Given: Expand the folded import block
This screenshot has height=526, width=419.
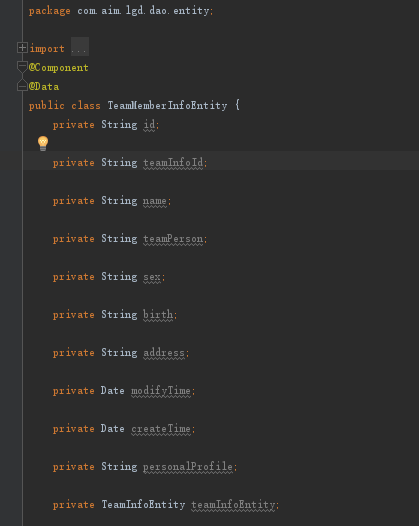Looking at the screenshot, I should tap(22, 48).
